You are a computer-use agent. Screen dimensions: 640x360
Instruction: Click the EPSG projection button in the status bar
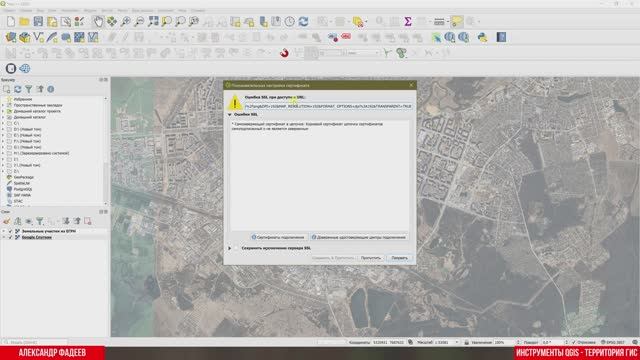[x=613, y=342]
